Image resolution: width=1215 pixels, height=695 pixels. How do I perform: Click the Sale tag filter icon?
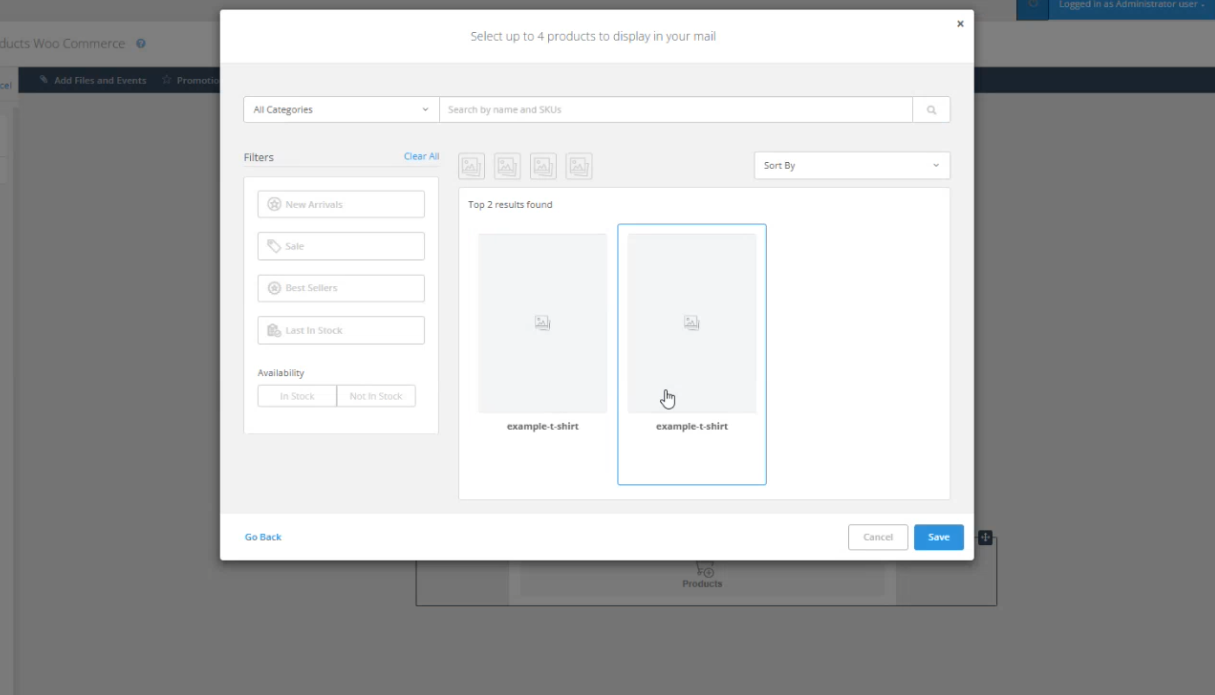pos(274,245)
